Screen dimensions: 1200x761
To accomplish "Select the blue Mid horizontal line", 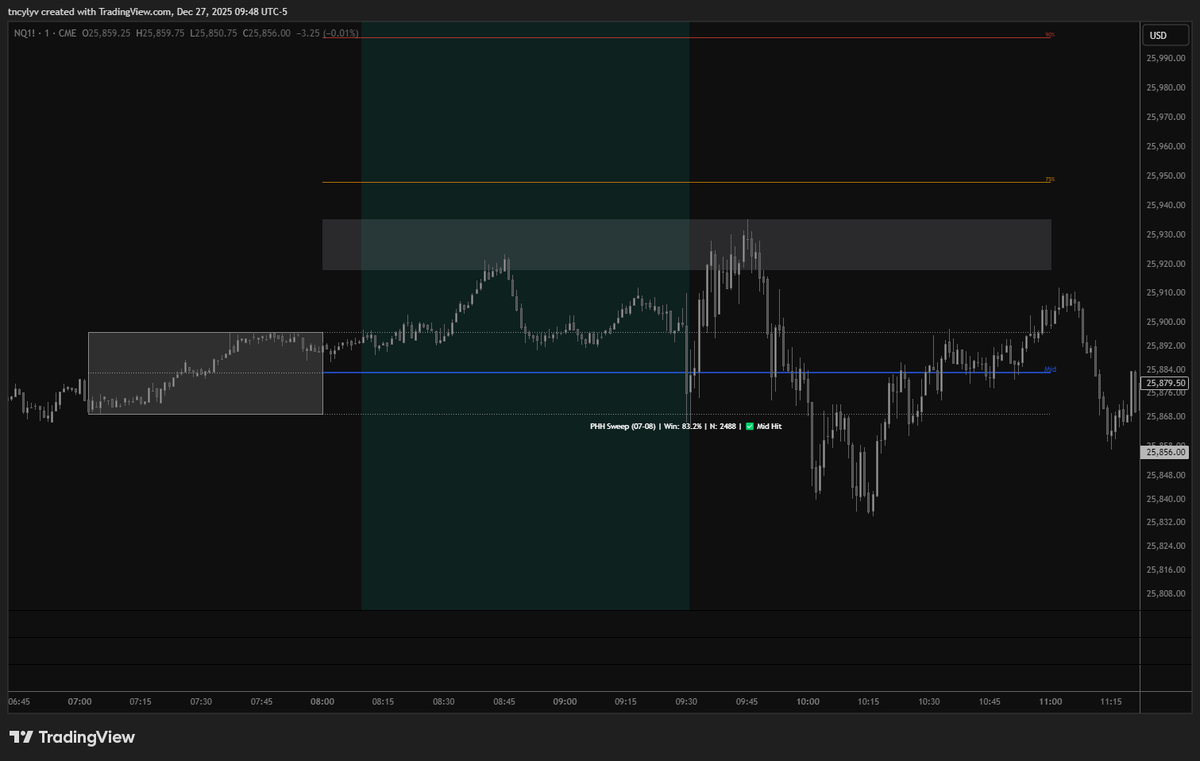I will [685, 373].
